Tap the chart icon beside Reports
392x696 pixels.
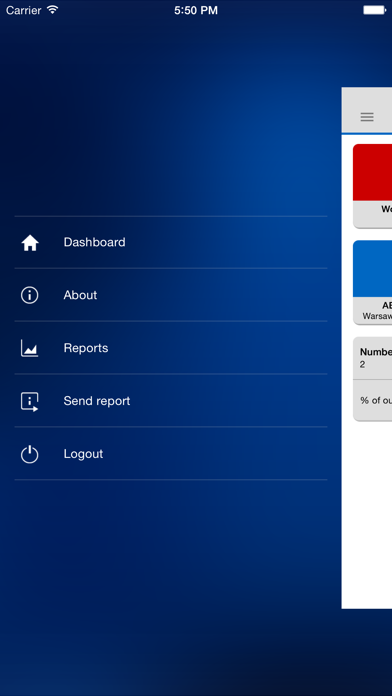pyautogui.click(x=30, y=348)
